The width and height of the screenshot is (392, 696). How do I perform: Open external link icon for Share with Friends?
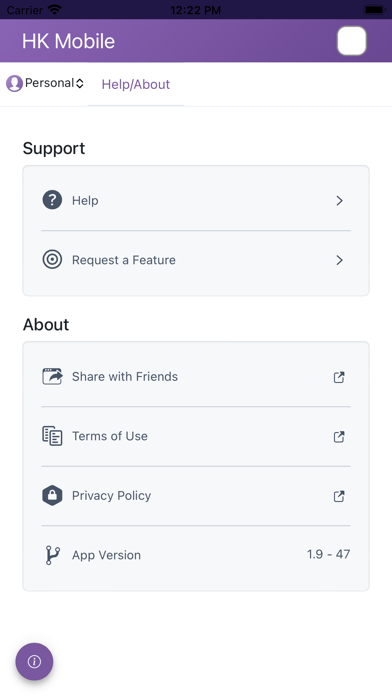(x=339, y=377)
